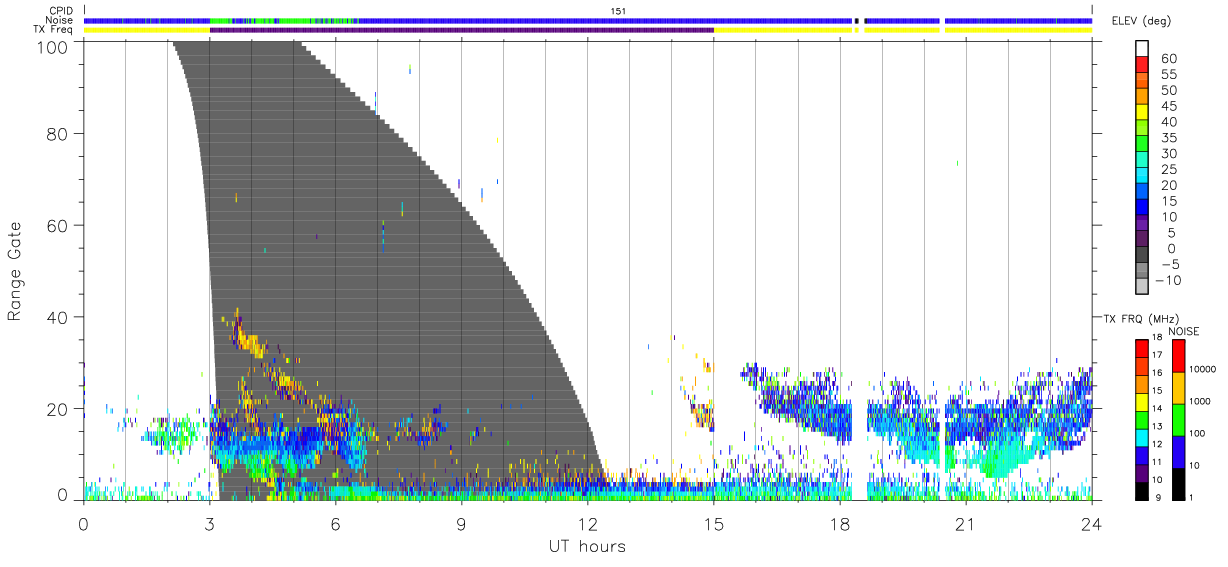This screenshot has height=567, width=1228.
Task: Click the noise legend label "10000"
Action: pos(1203,369)
